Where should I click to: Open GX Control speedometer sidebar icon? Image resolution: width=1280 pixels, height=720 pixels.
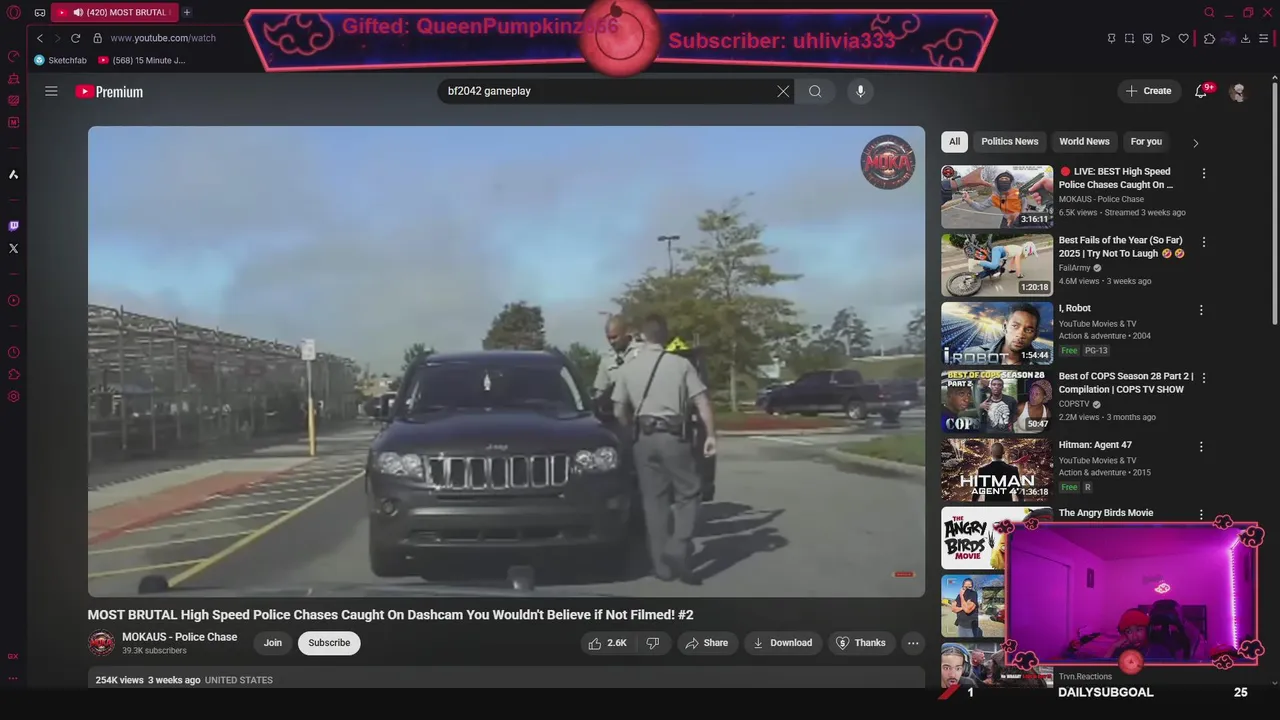click(13, 56)
